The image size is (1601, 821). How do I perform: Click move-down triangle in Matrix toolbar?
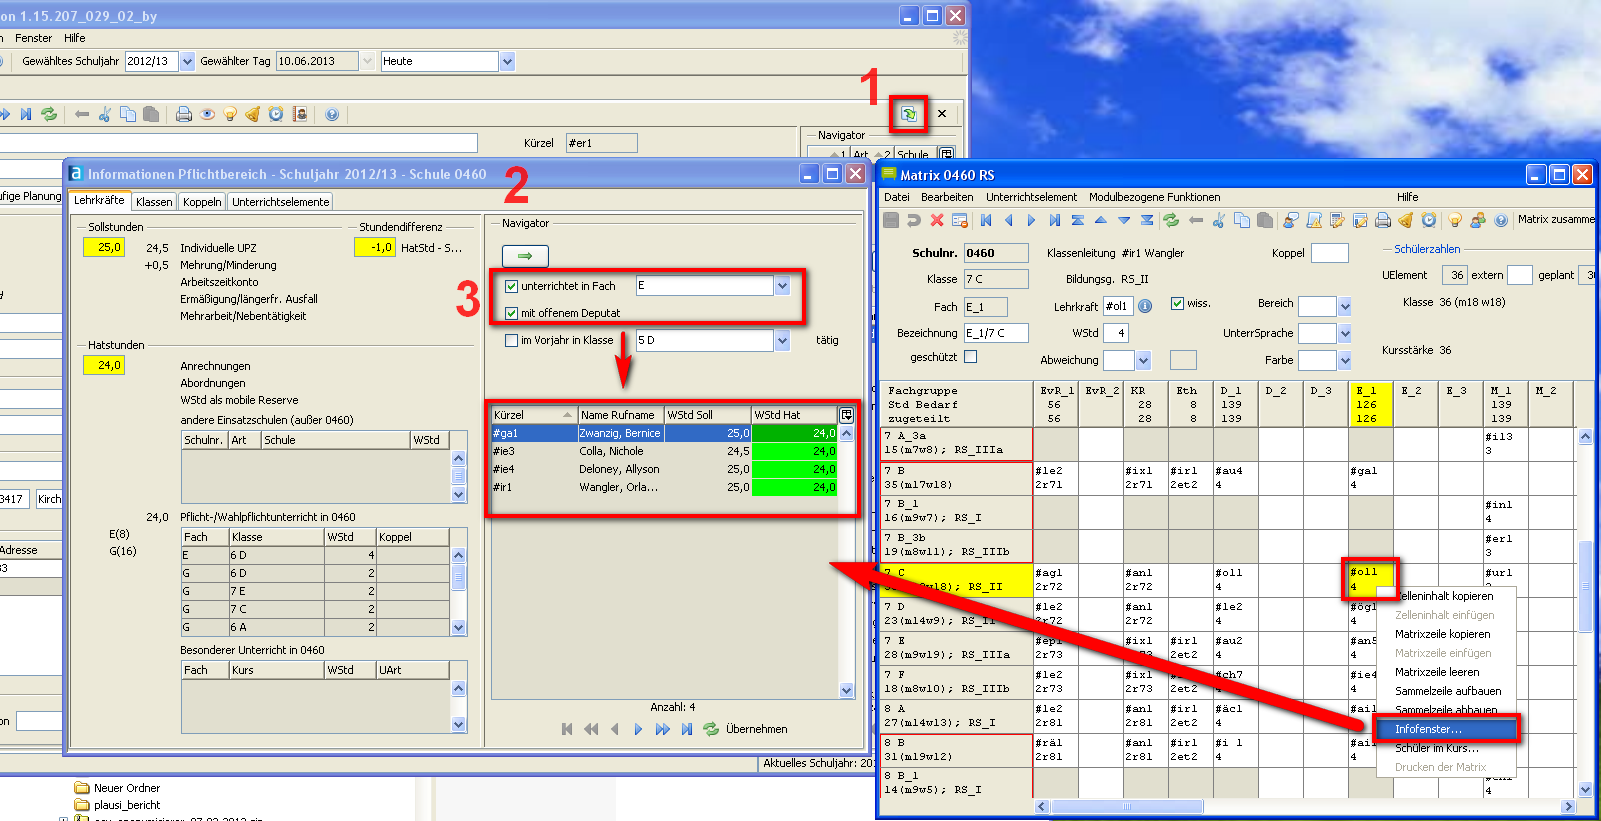click(x=1124, y=220)
